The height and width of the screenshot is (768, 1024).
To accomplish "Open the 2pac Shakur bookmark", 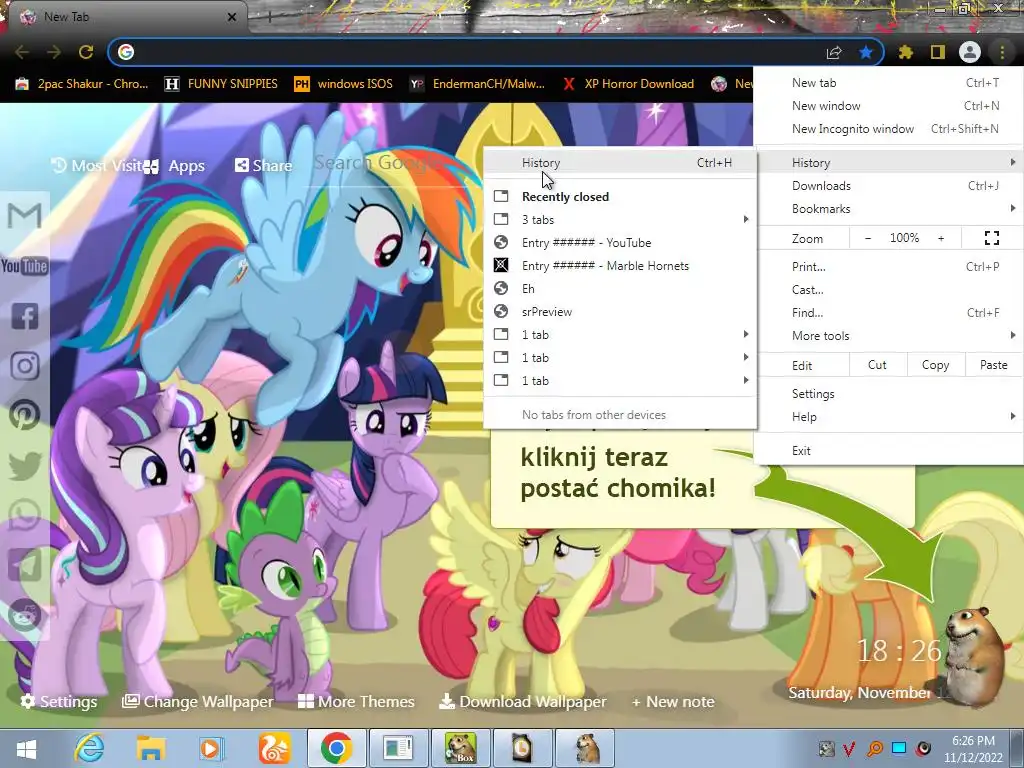I will pos(82,84).
